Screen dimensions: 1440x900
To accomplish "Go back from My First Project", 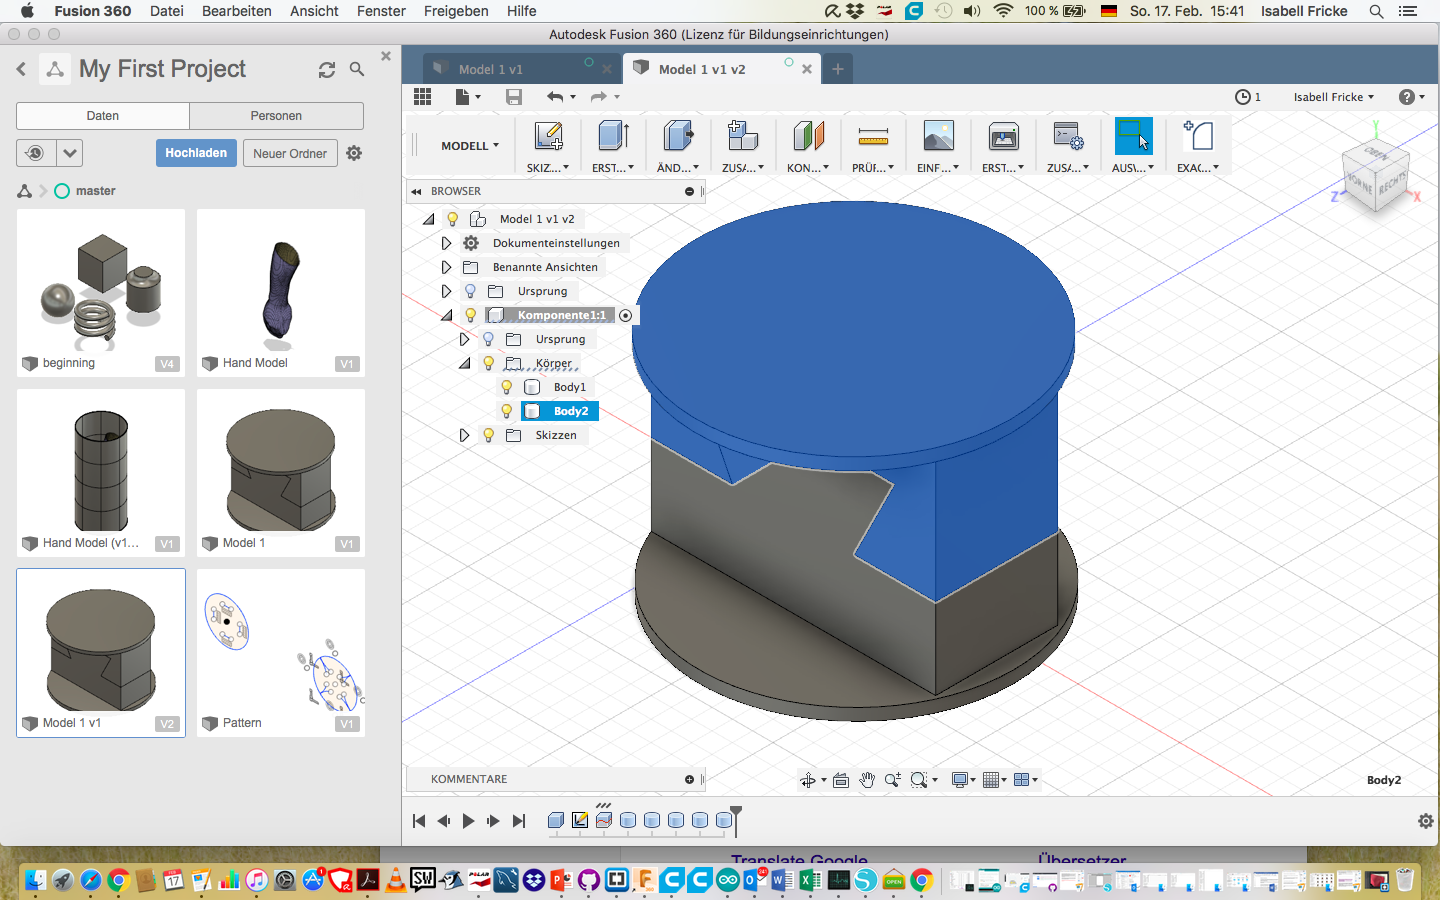I will coord(21,69).
